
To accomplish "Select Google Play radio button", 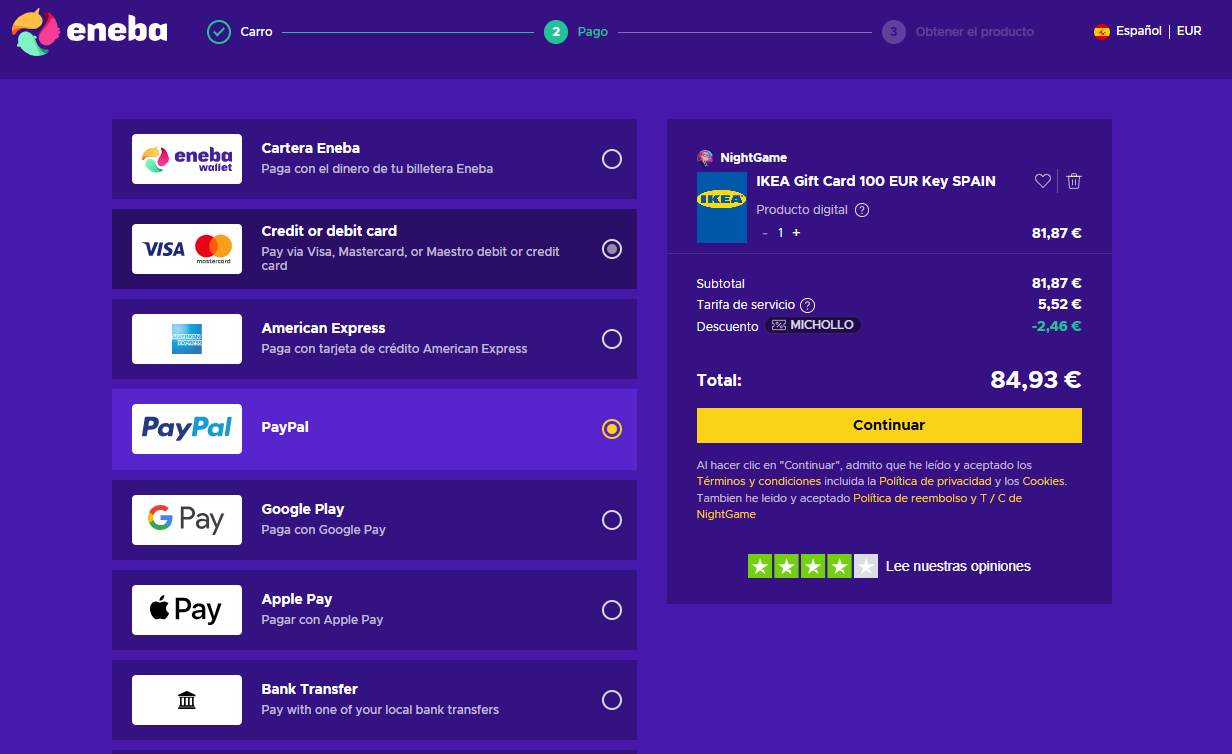I will 612,520.
